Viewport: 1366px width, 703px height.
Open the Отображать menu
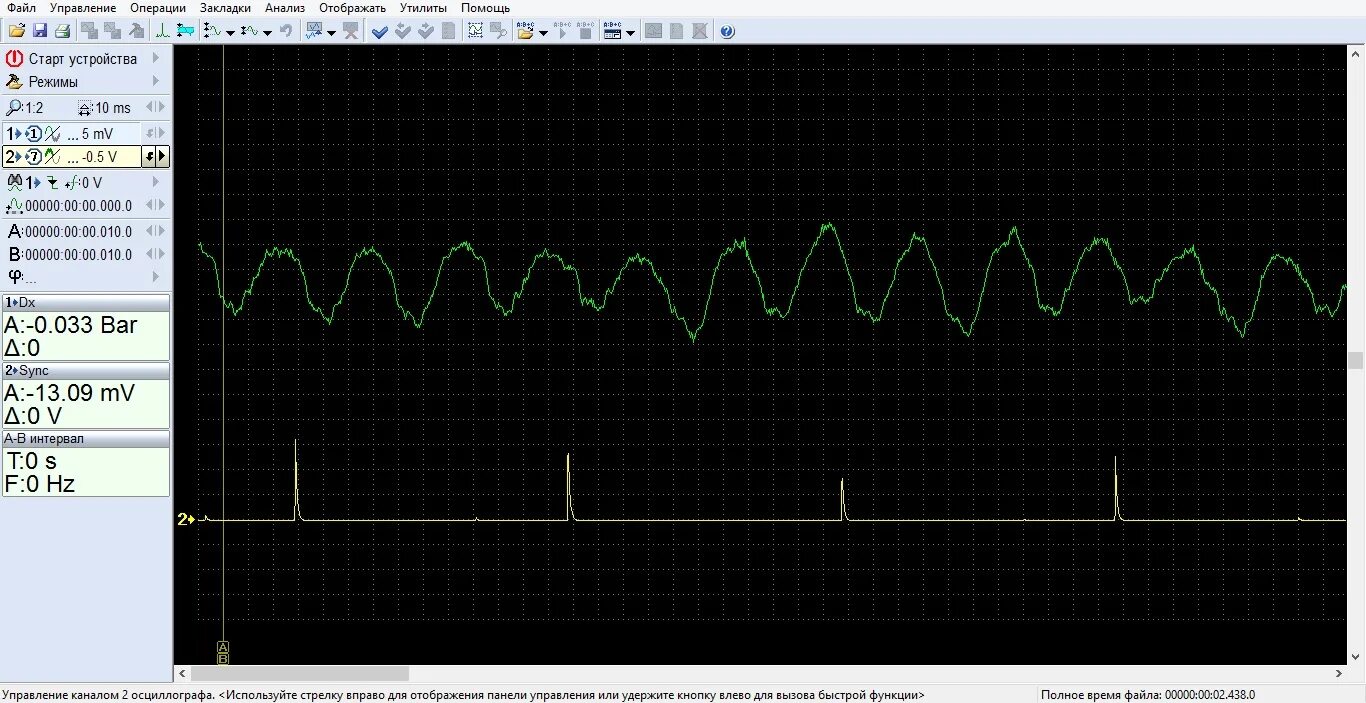[352, 8]
